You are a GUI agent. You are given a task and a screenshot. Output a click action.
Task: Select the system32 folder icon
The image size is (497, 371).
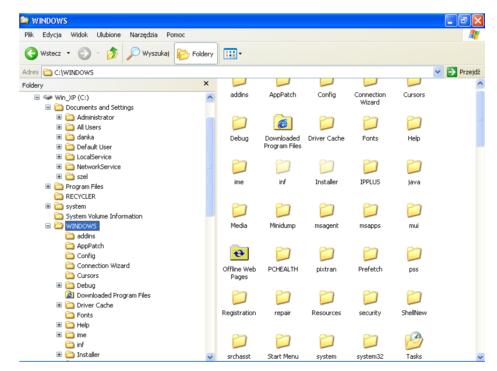point(370,341)
